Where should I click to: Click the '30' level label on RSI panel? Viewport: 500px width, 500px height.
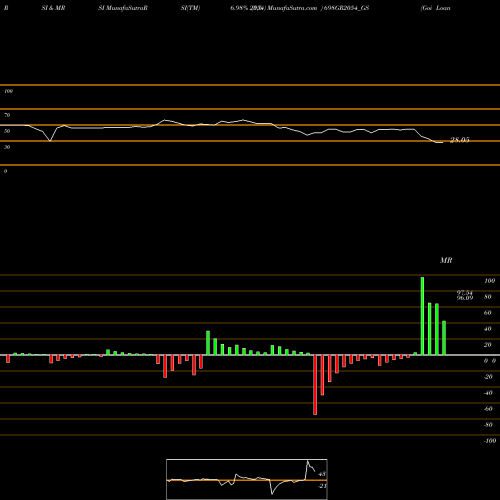7,147
